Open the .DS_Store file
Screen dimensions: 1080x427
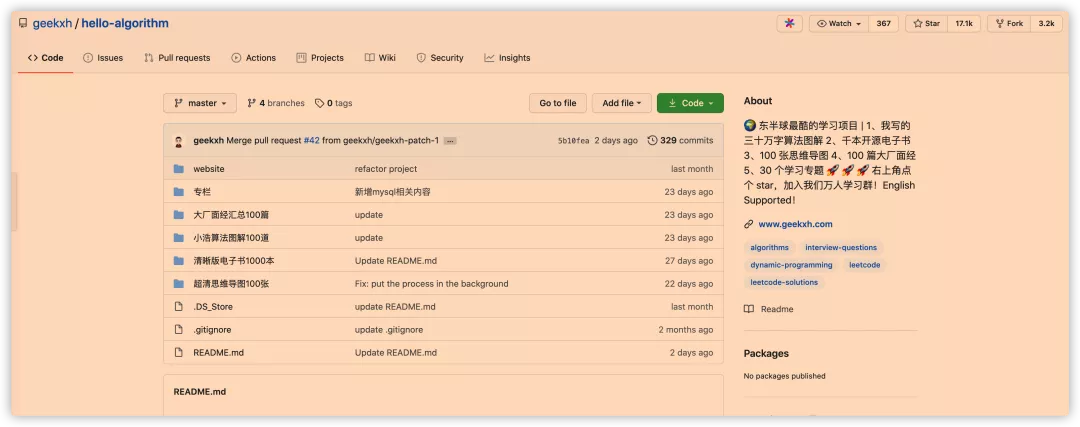tap(213, 306)
